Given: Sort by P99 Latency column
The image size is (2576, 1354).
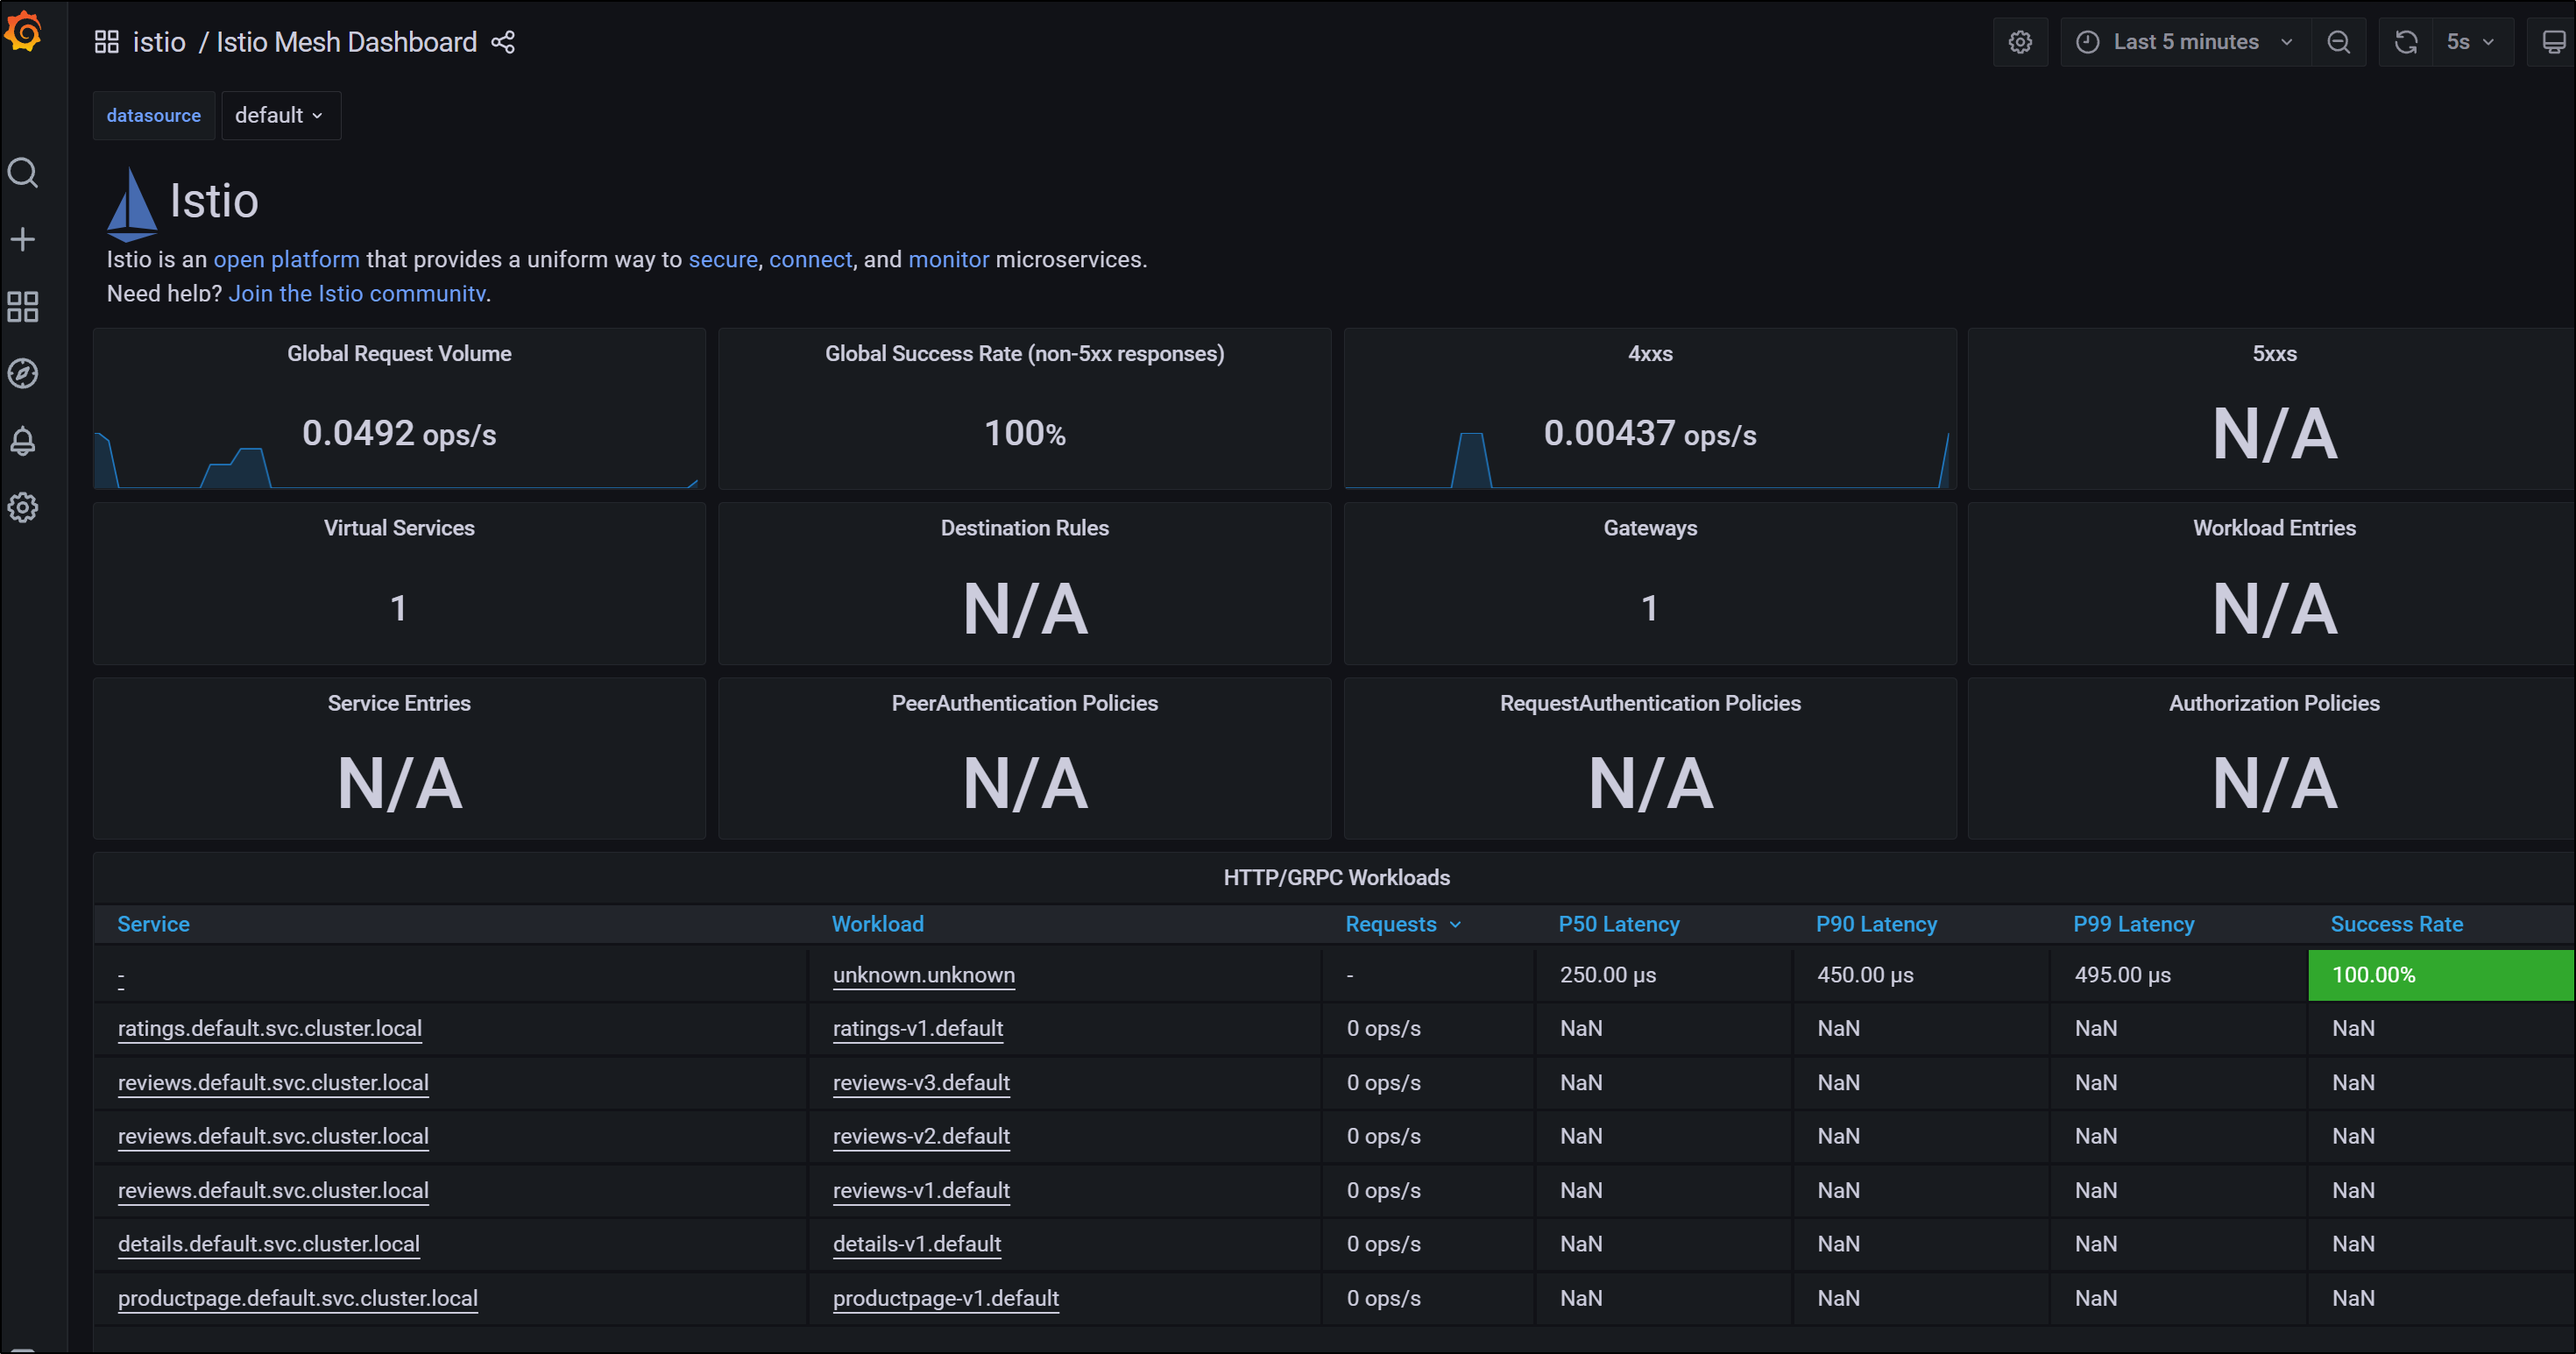Looking at the screenshot, I should pyautogui.click(x=2133, y=924).
